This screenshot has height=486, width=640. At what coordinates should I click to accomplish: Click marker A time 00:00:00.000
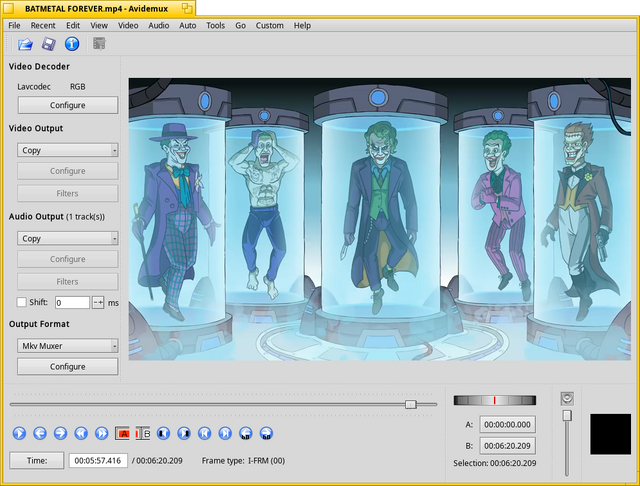tap(507, 424)
